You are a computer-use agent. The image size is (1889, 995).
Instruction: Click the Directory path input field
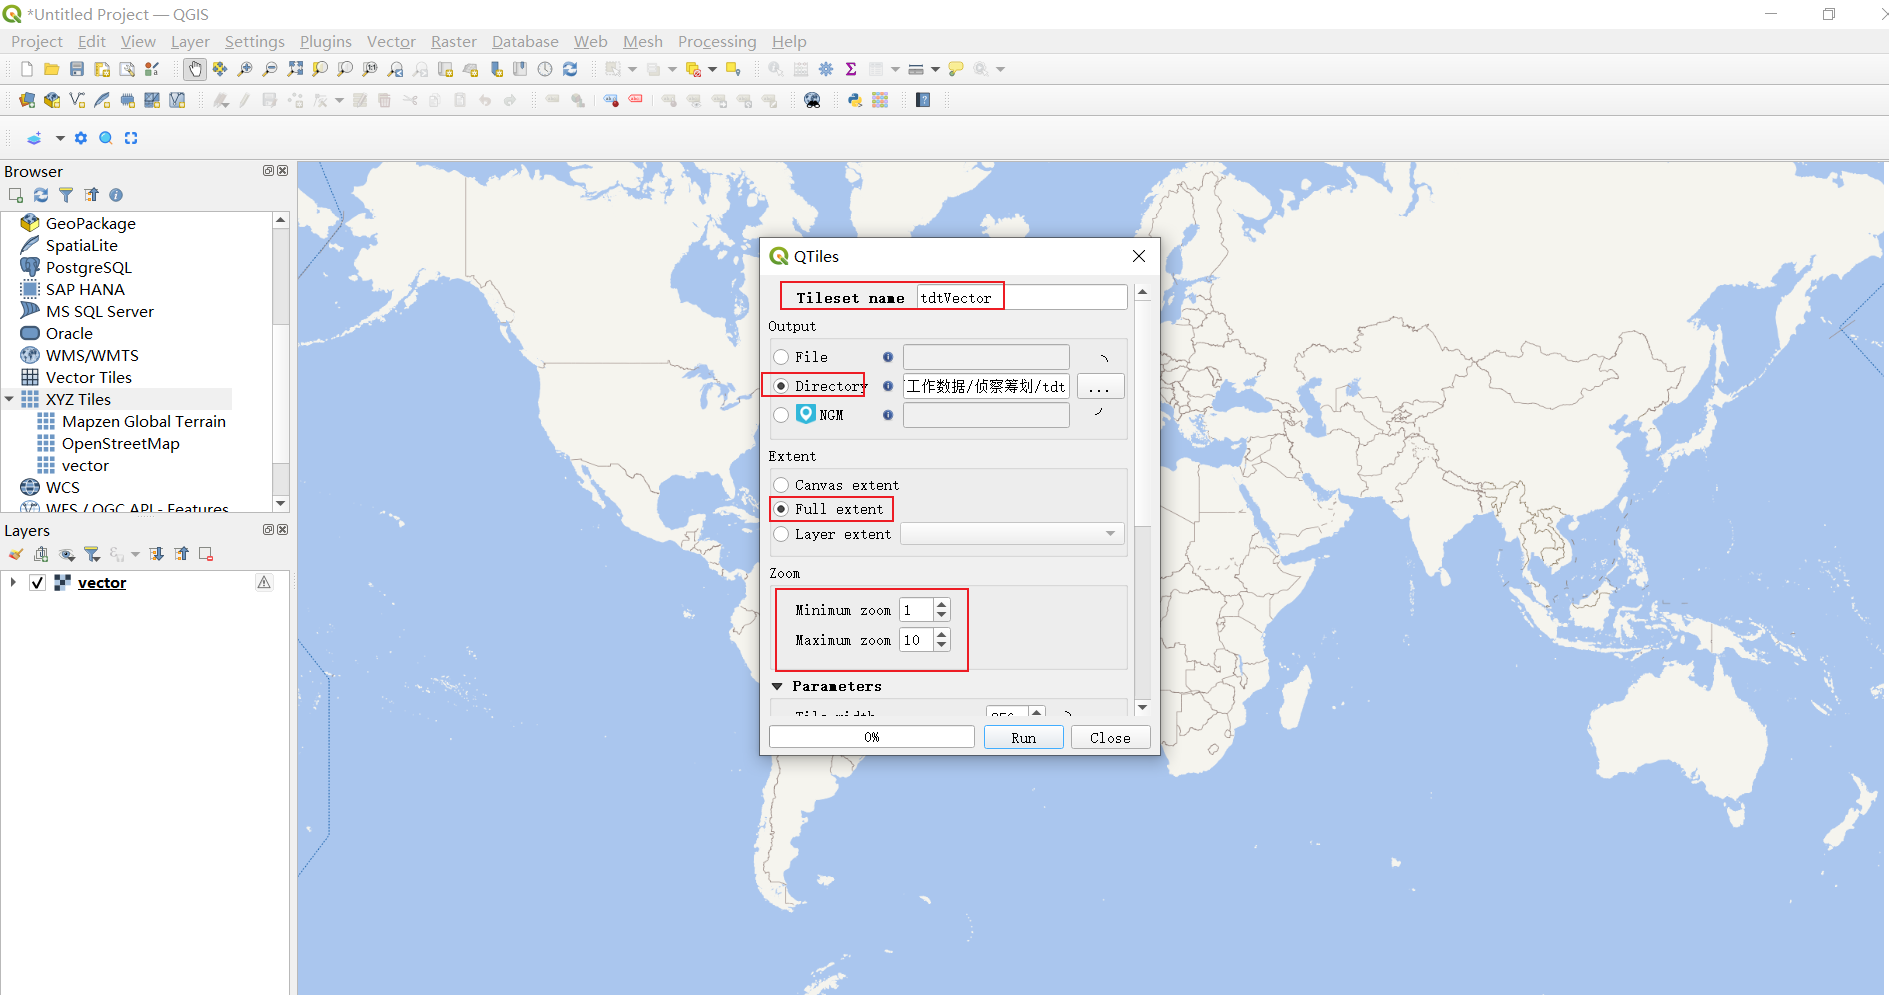point(986,386)
